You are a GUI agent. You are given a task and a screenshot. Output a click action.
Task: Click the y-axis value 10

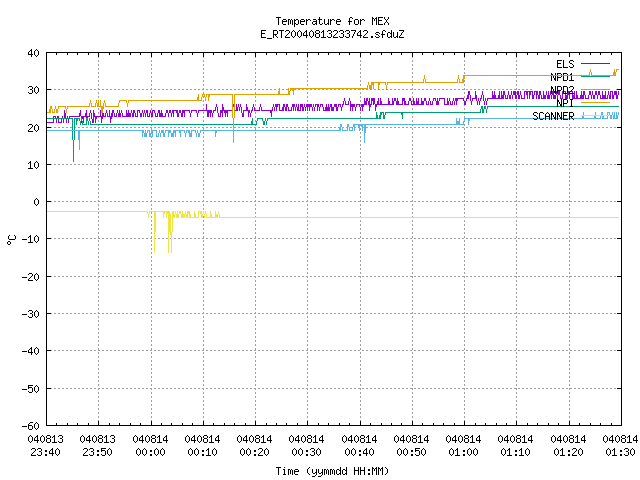coord(33,164)
